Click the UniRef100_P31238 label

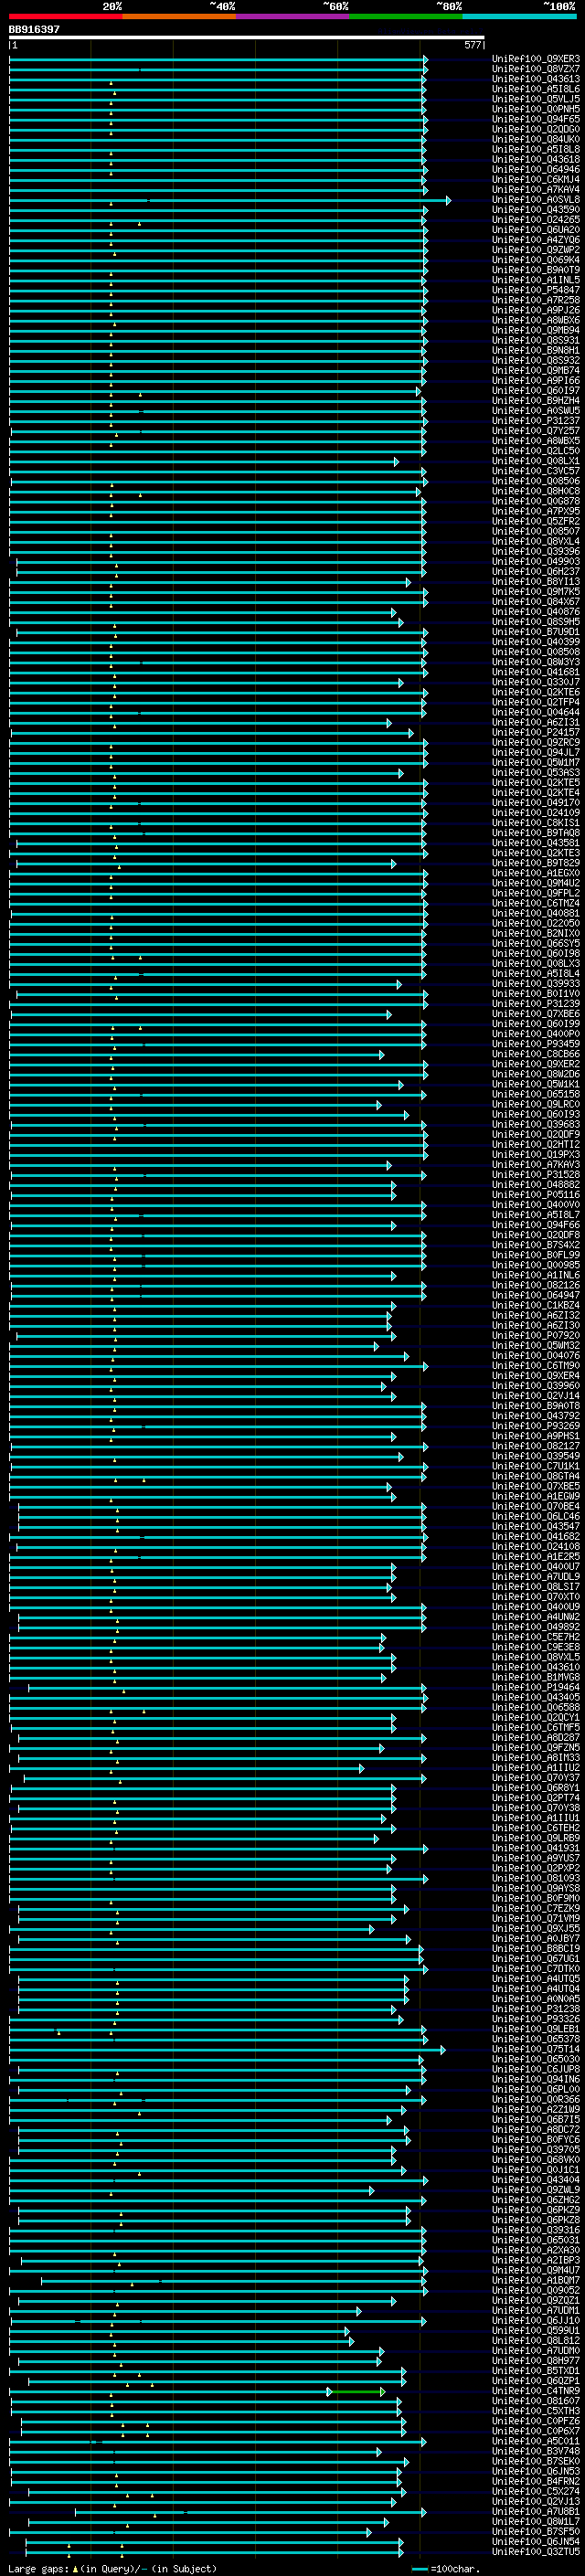[536, 2009]
